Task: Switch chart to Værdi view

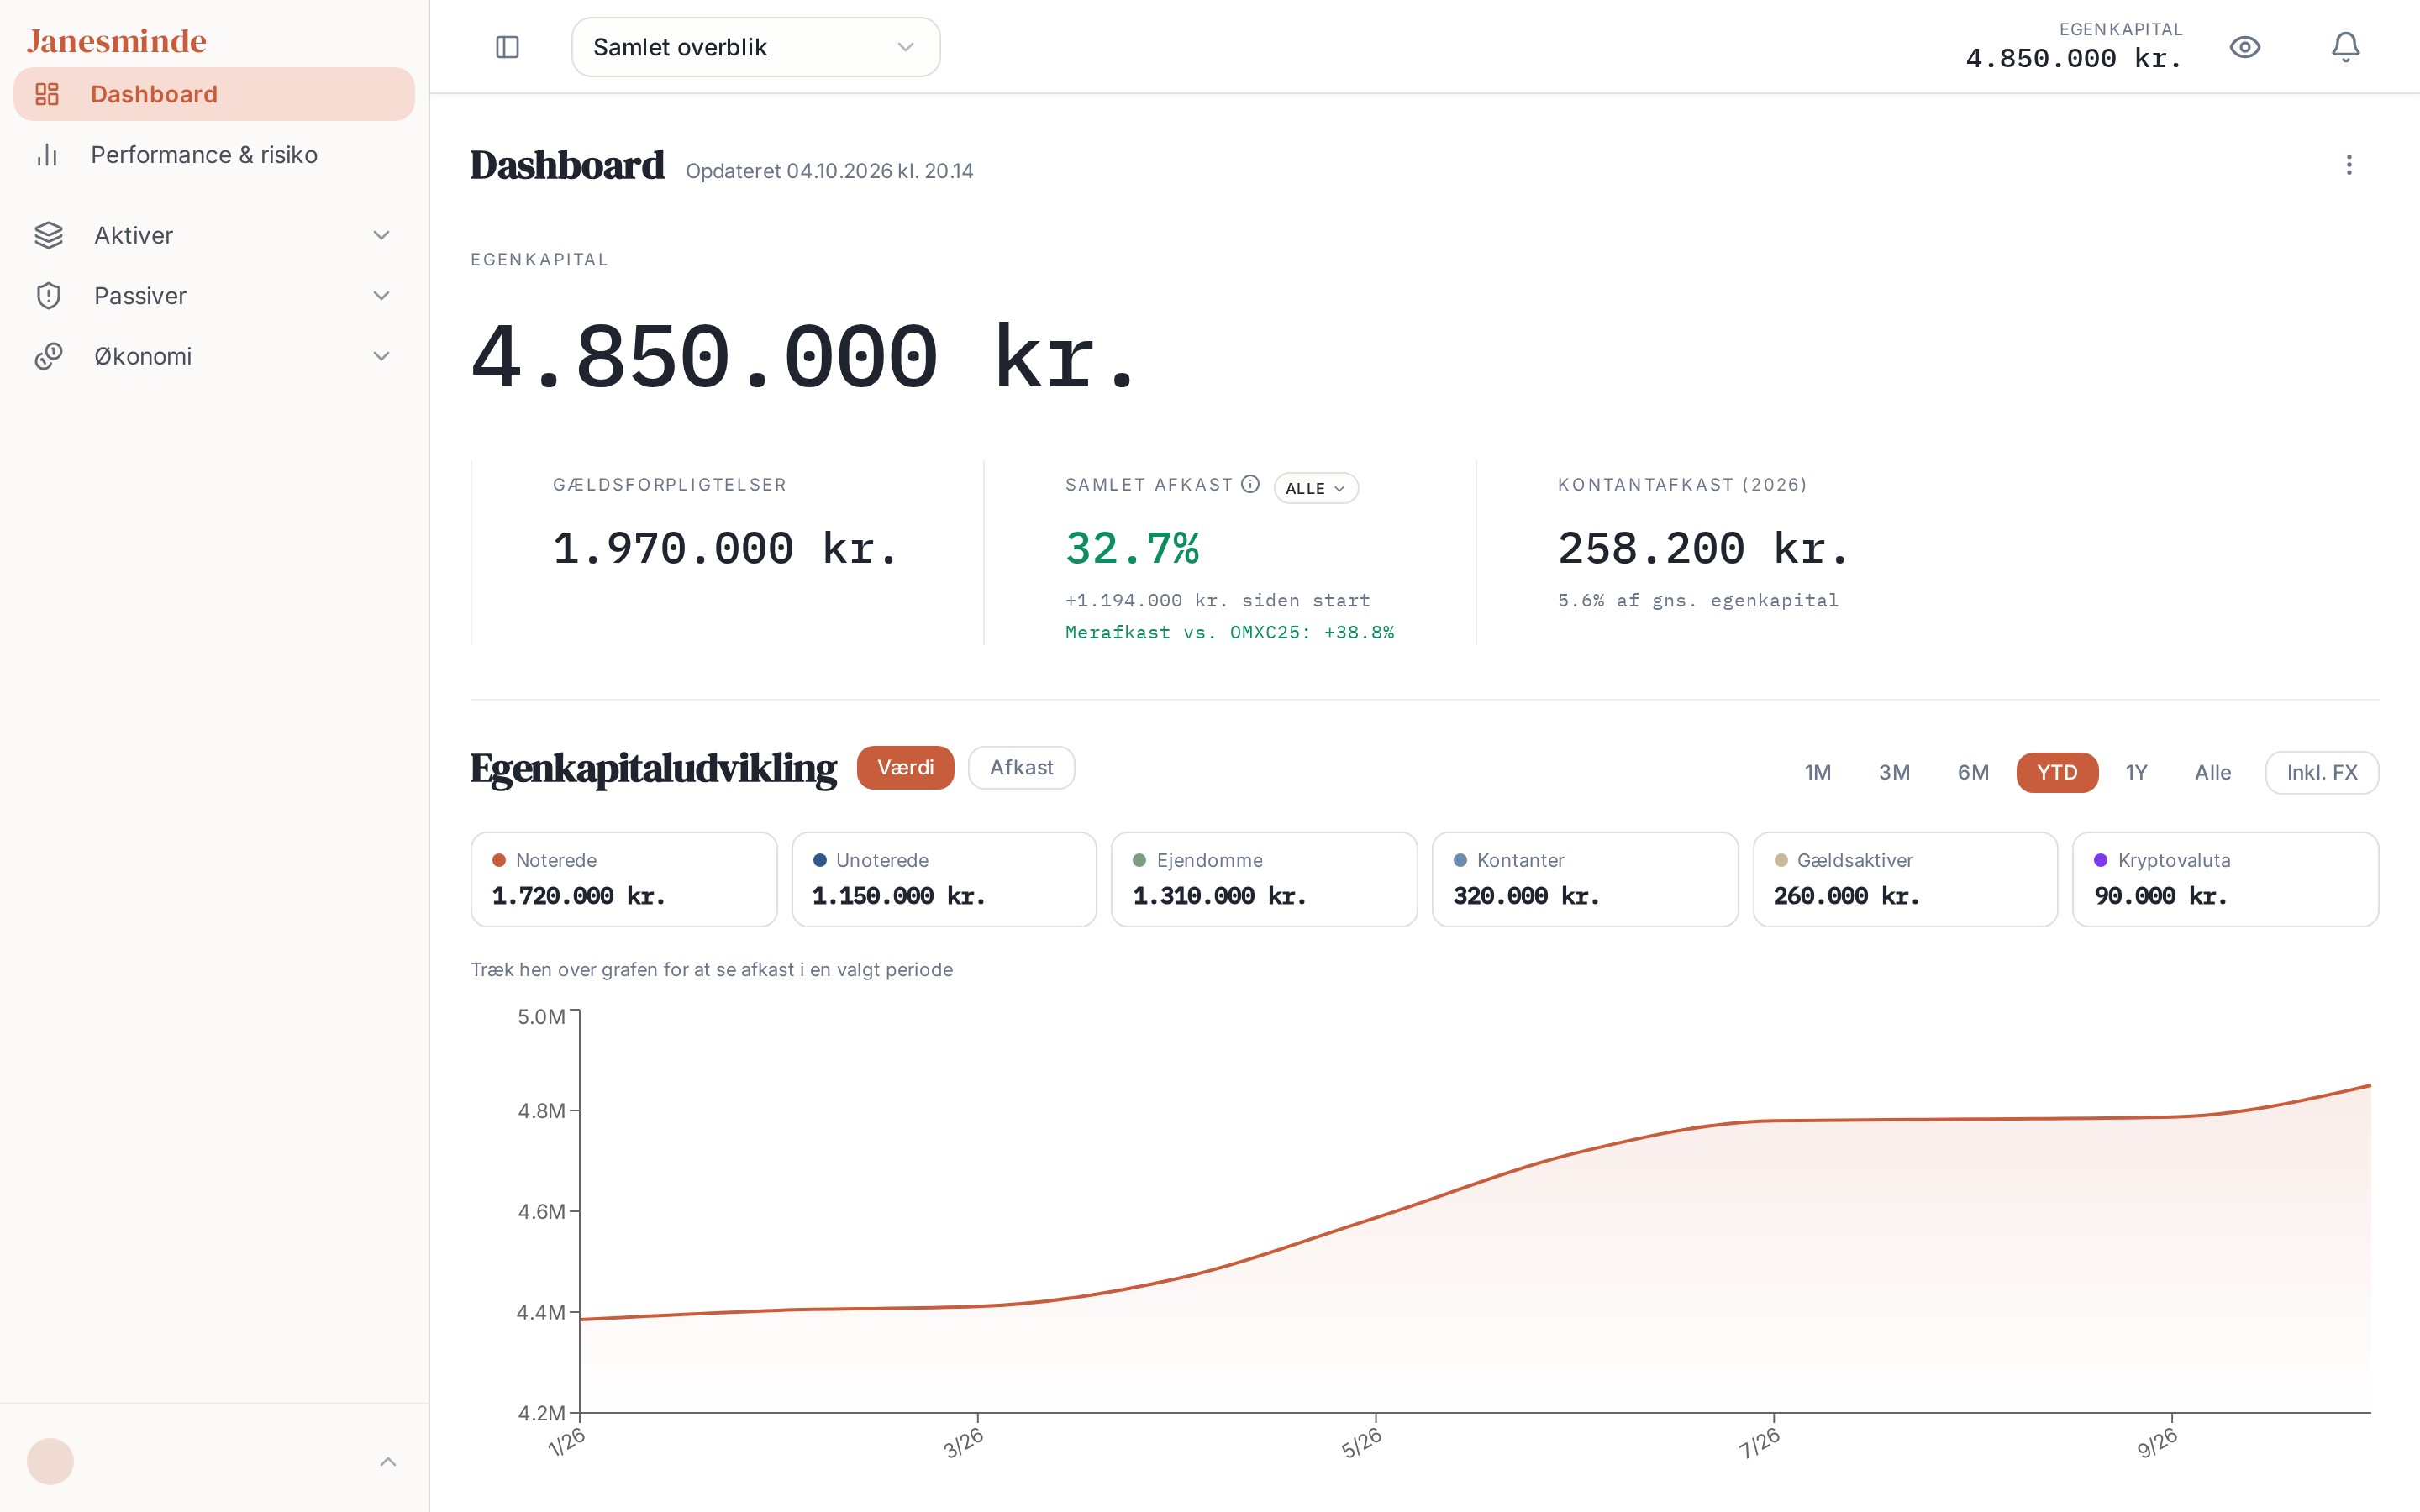Action: tap(905, 767)
